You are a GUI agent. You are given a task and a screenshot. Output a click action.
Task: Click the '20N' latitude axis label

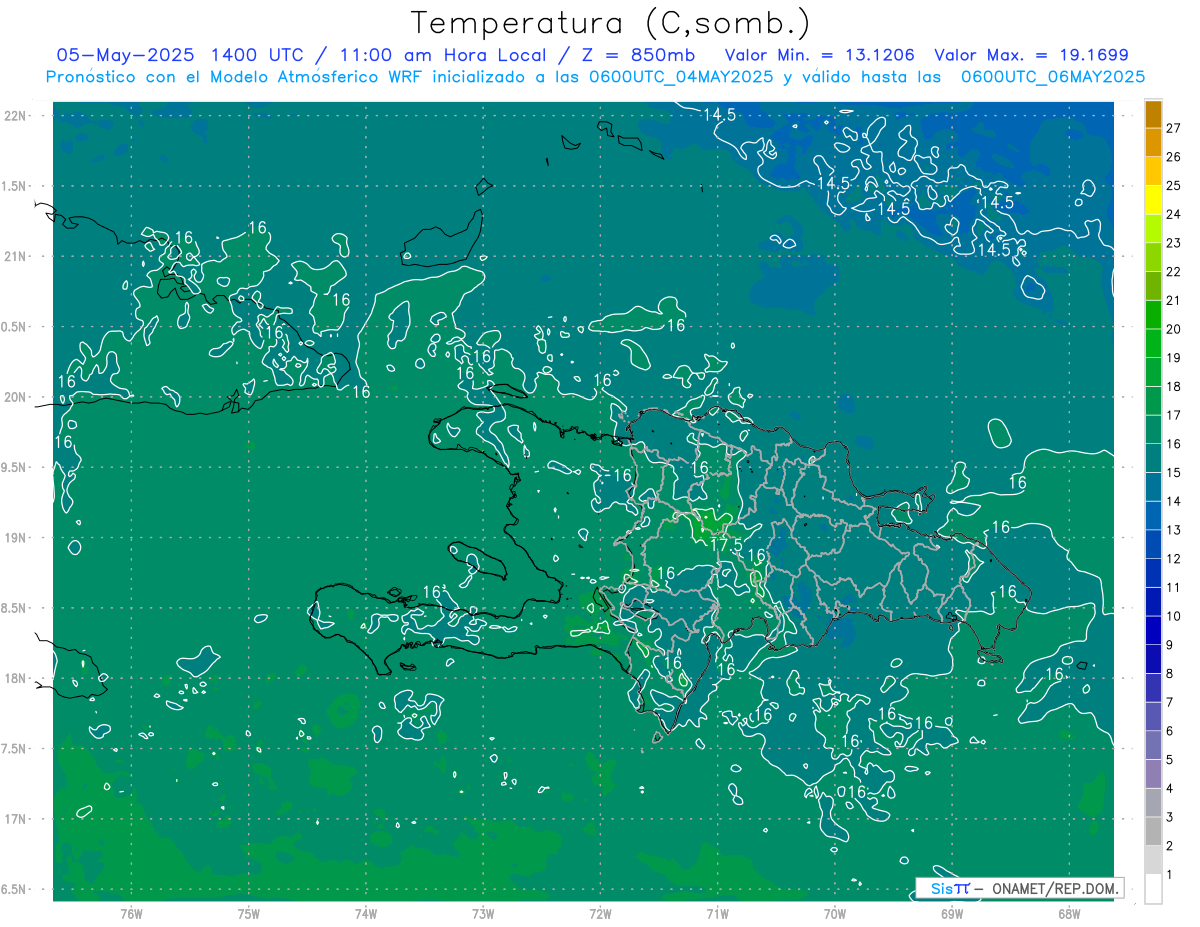(x=15, y=397)
